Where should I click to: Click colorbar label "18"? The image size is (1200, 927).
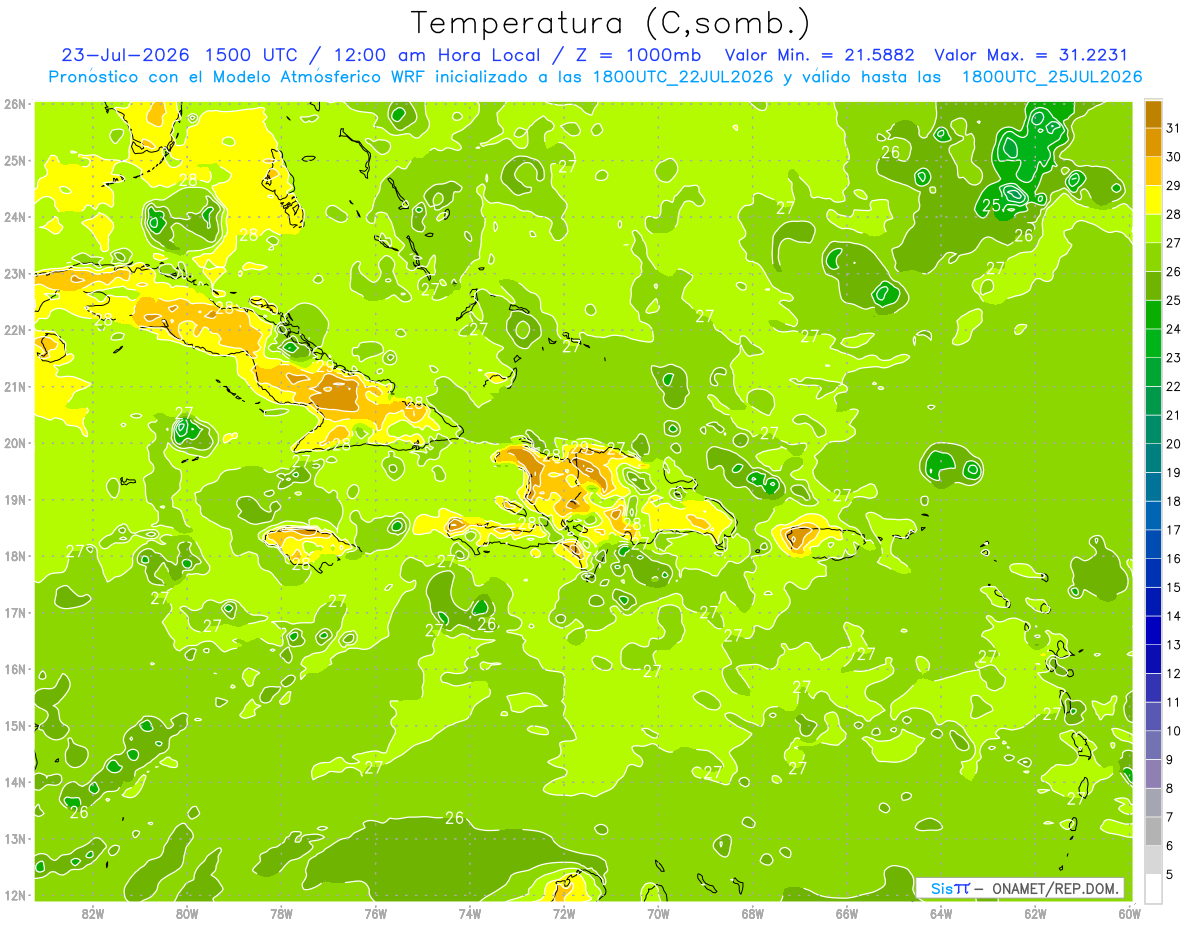click(1174, 501)
